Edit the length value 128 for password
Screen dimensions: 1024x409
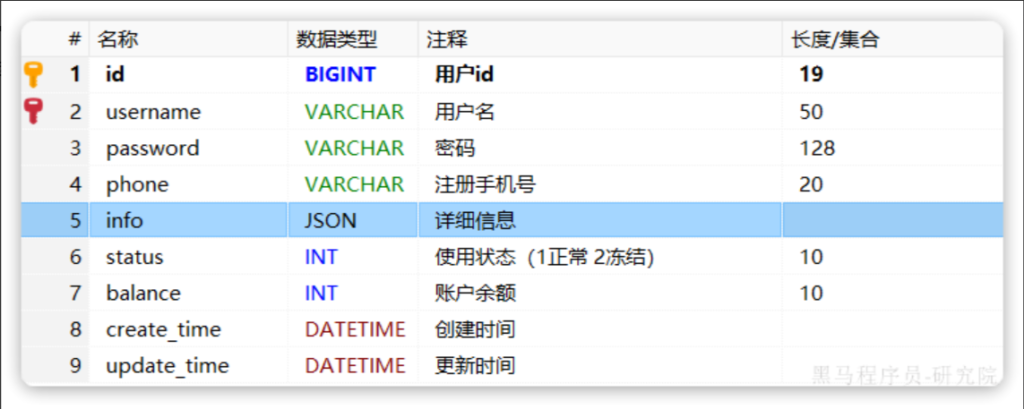tap(817, 148)
